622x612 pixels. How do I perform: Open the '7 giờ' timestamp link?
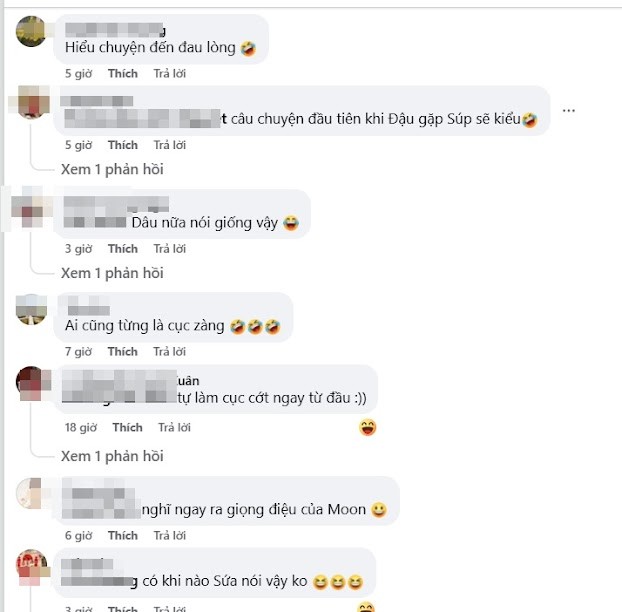pos(79,351)
